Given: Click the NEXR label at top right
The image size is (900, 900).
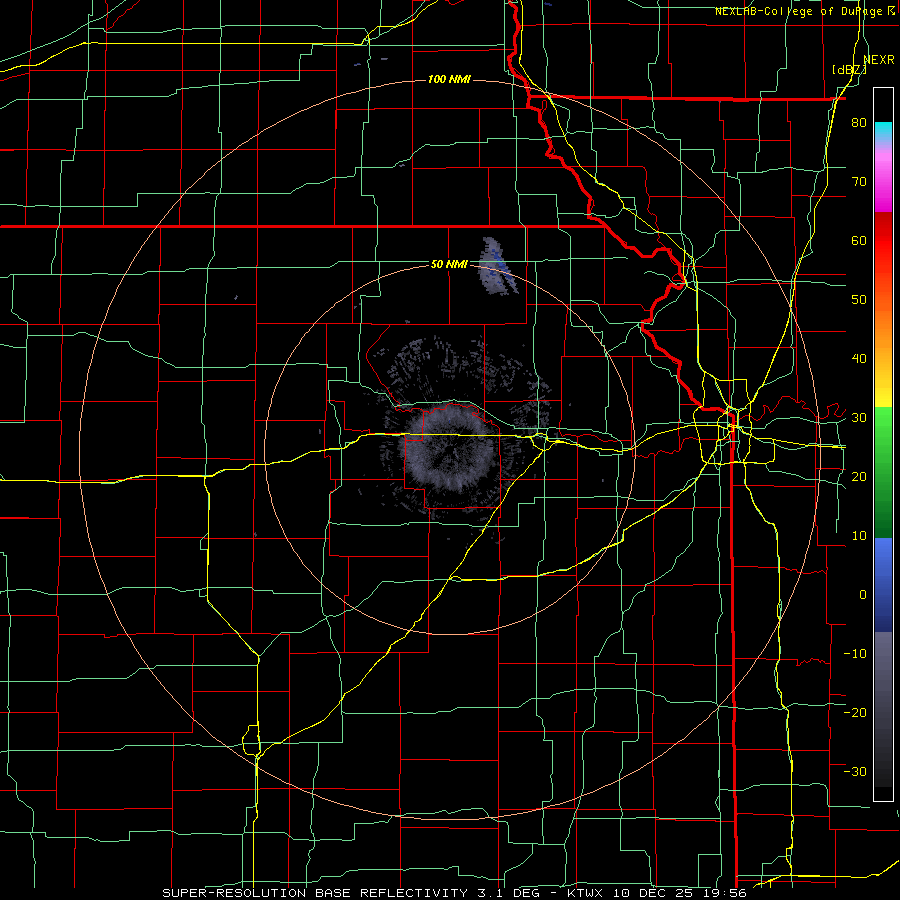Looking at the screenshot, I should (879, 59).
